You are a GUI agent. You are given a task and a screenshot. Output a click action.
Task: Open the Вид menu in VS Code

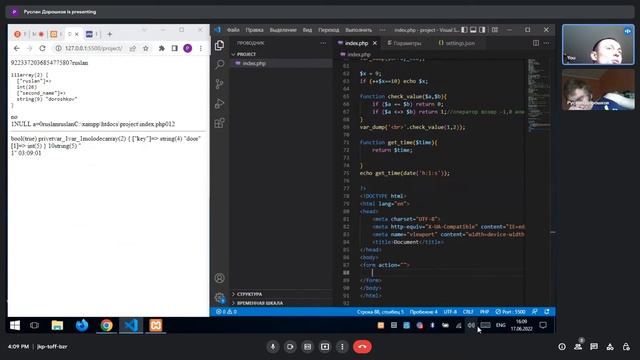click(307, 30)
